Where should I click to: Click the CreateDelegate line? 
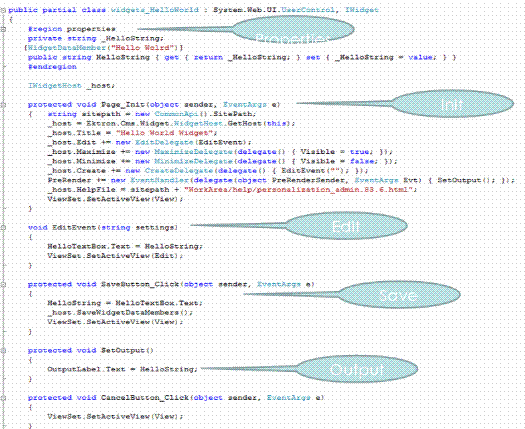208,171
